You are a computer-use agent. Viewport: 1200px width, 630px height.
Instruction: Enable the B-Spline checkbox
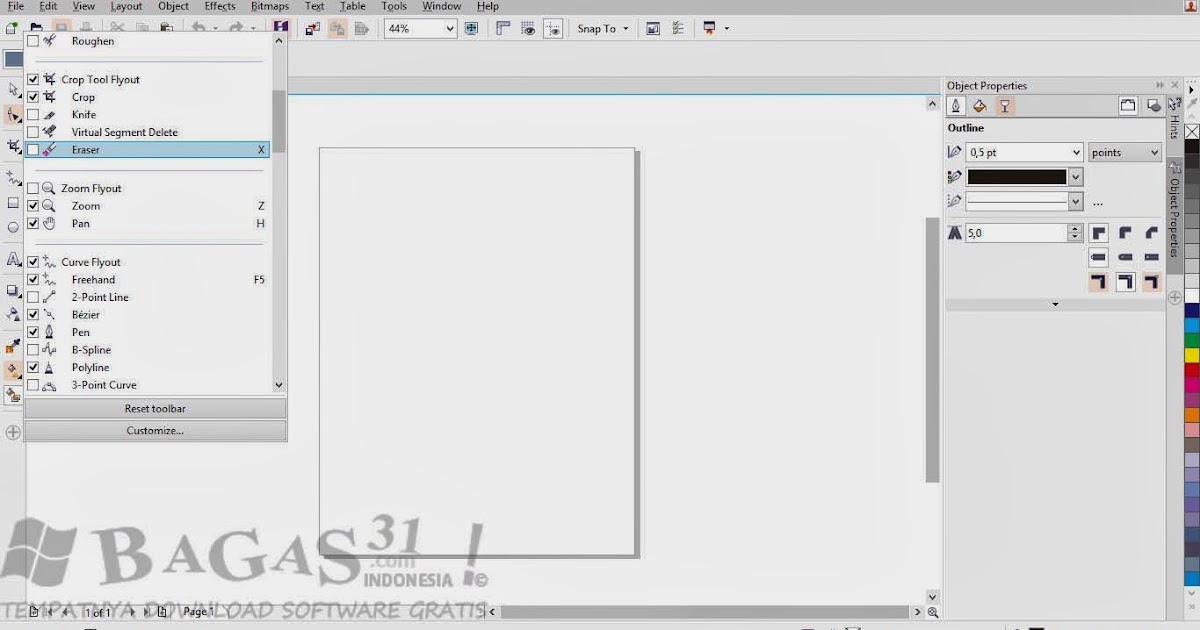[x=33, y=350]
